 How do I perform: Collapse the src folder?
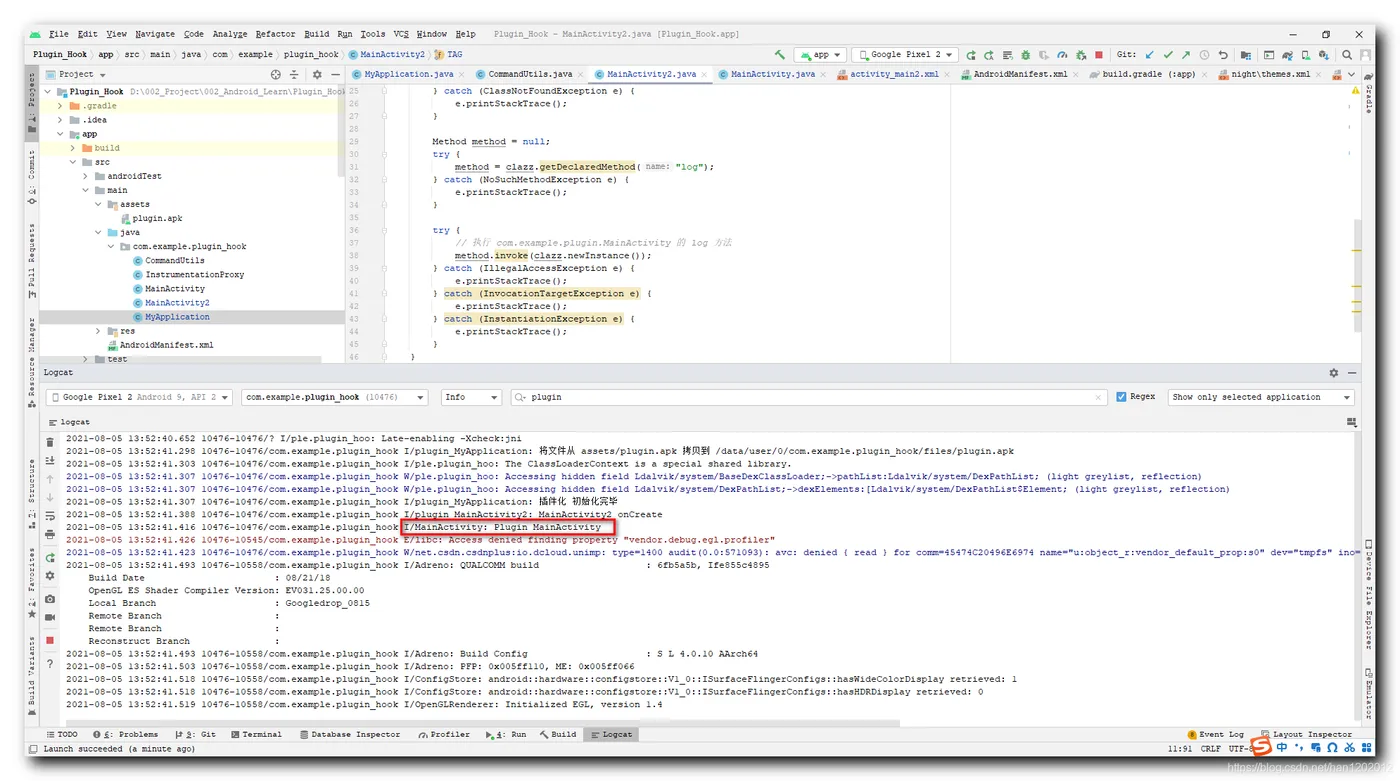(x=73, y=162)
